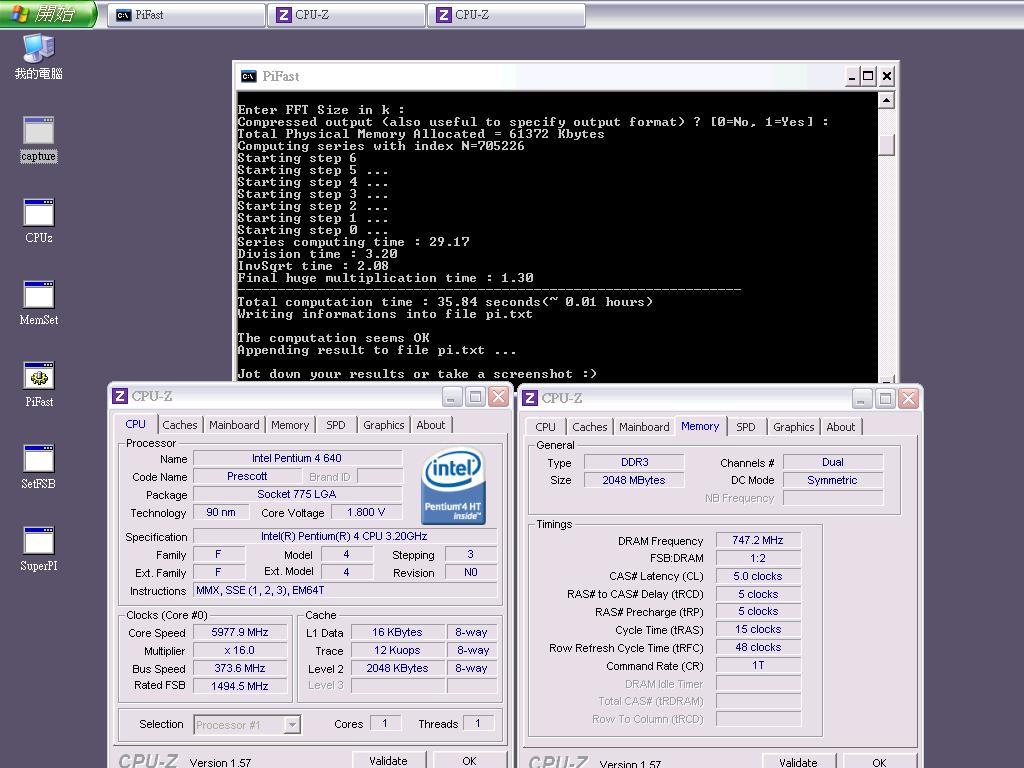
Task: Click the Prescott code name value
Action: pyautogui.click(x=247, y=476)
